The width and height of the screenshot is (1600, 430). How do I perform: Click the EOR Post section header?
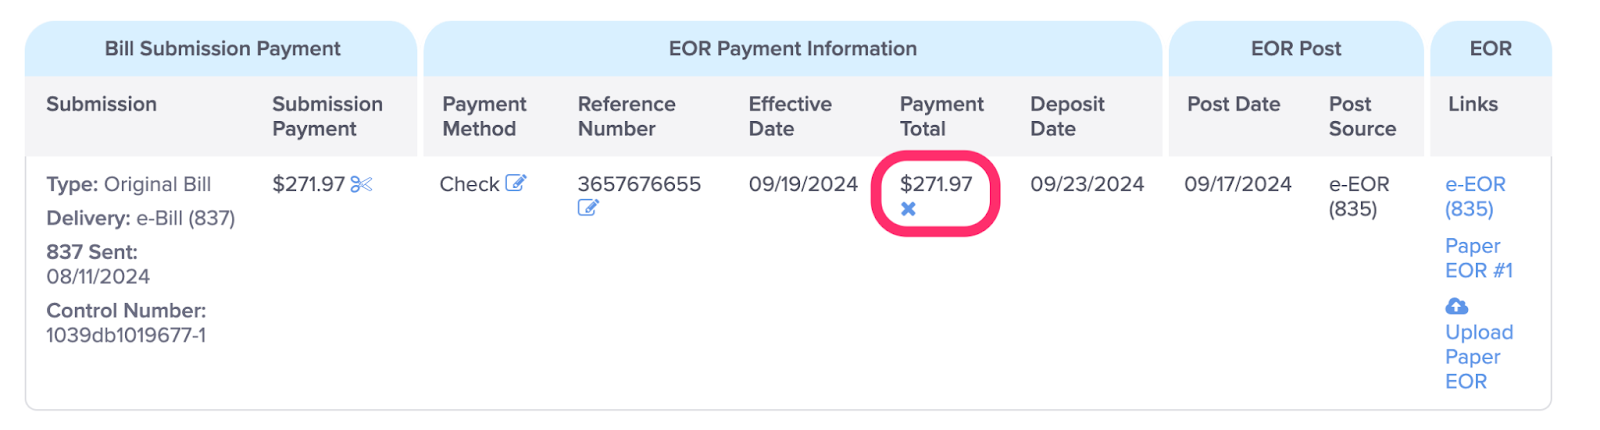1296,48
